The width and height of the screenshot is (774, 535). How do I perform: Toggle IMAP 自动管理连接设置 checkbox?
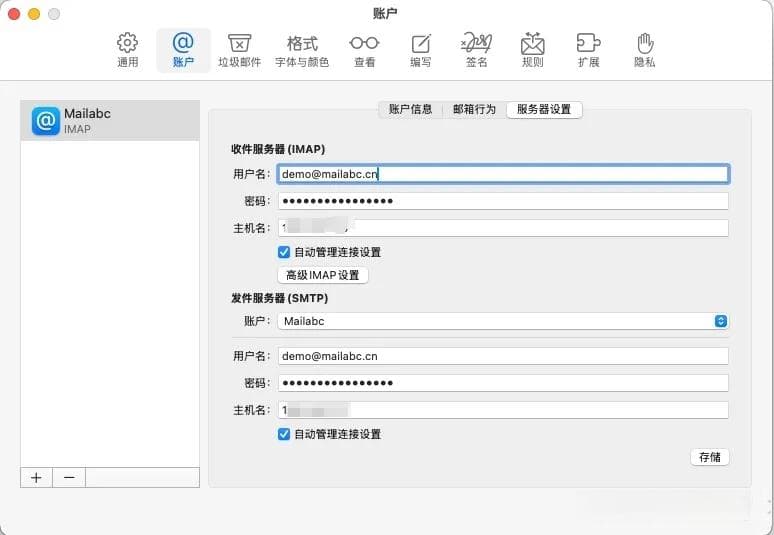pos(284,252)
